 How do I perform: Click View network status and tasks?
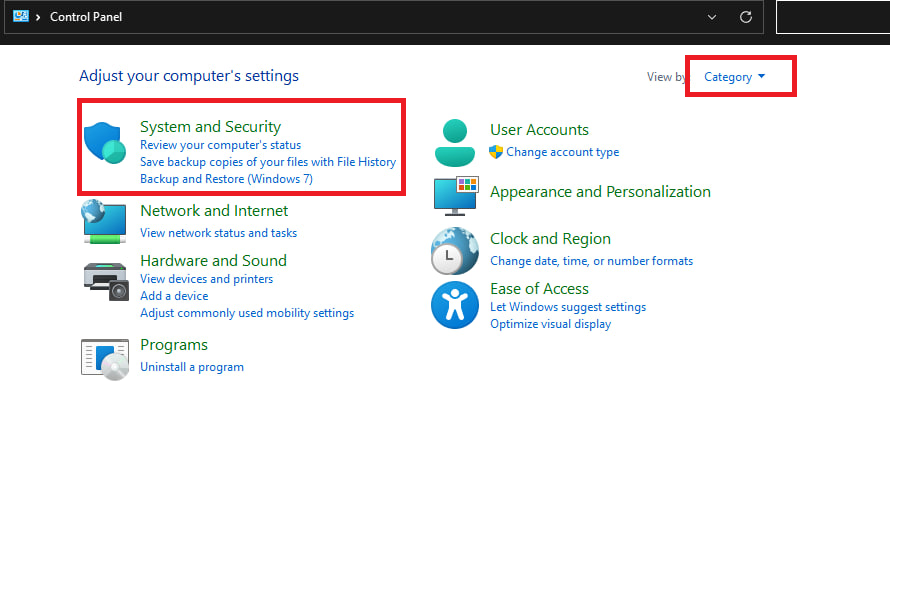218,233
